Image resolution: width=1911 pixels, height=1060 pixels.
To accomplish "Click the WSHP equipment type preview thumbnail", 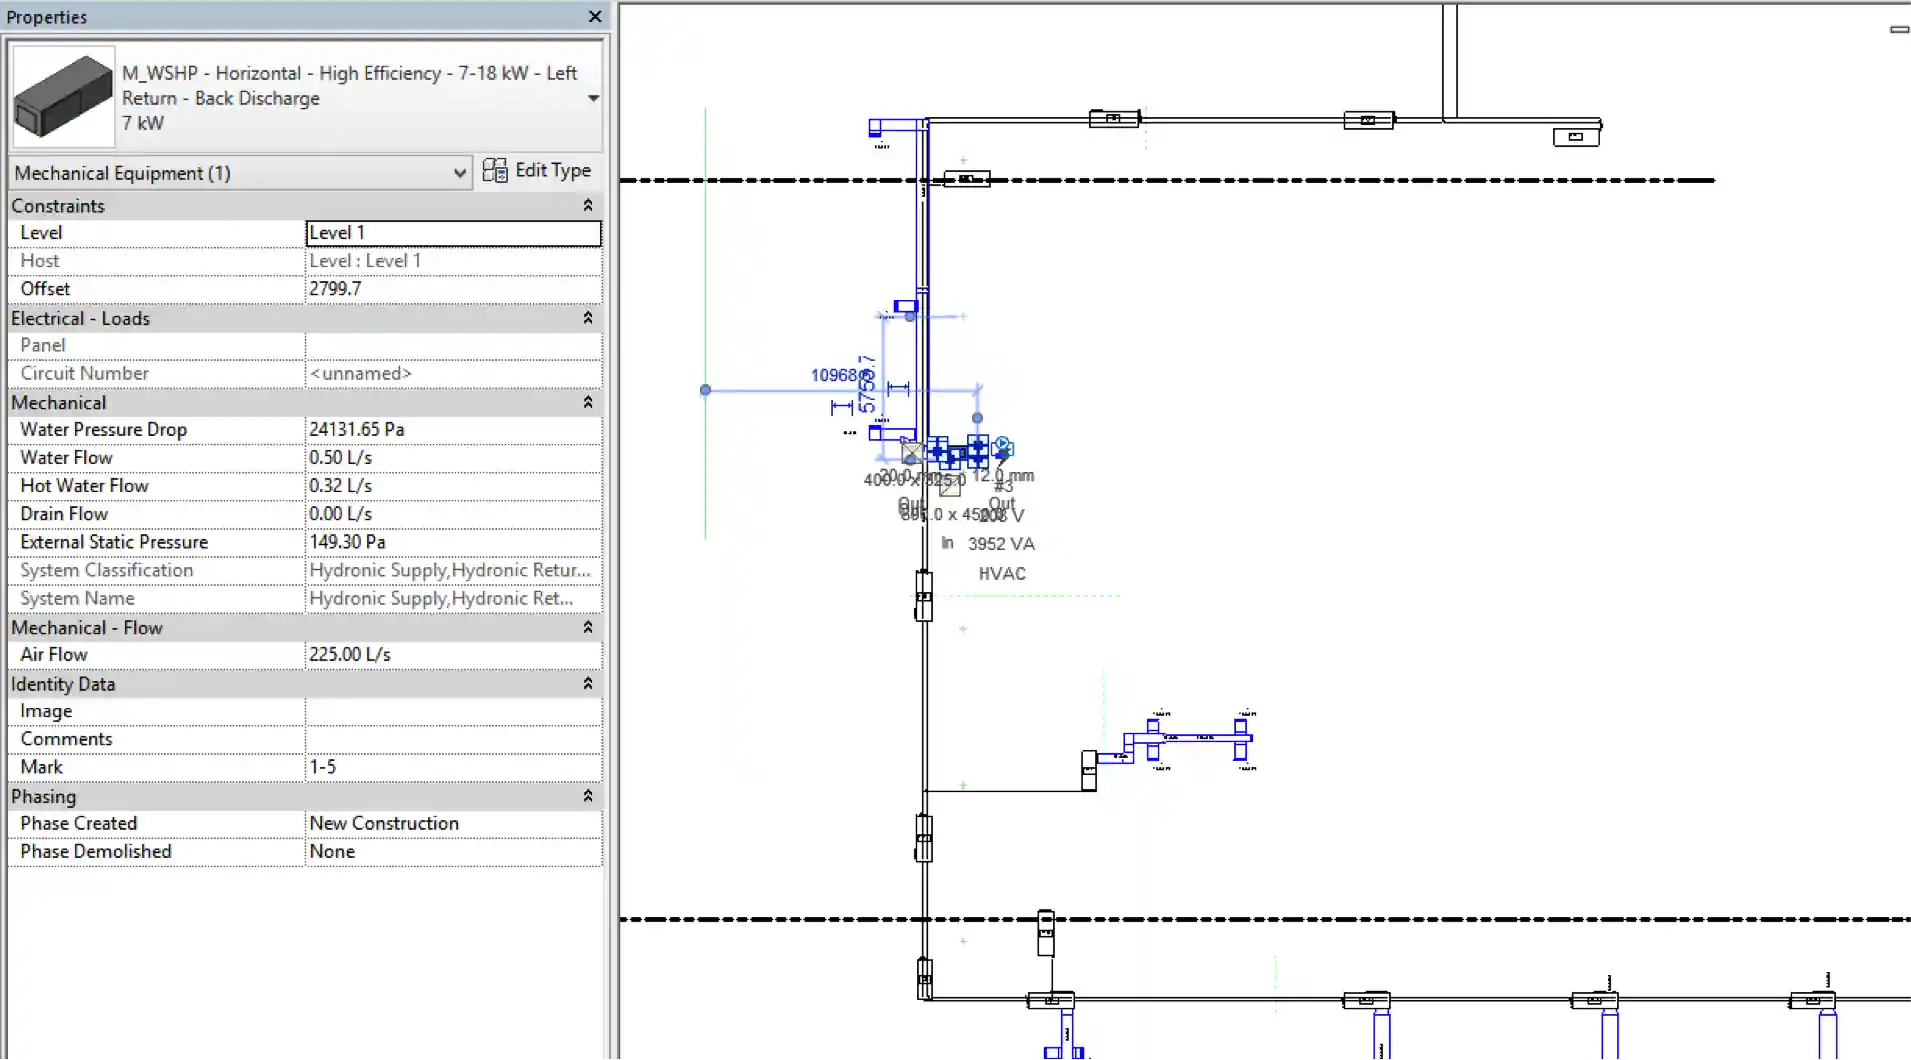I will point(64,98).
